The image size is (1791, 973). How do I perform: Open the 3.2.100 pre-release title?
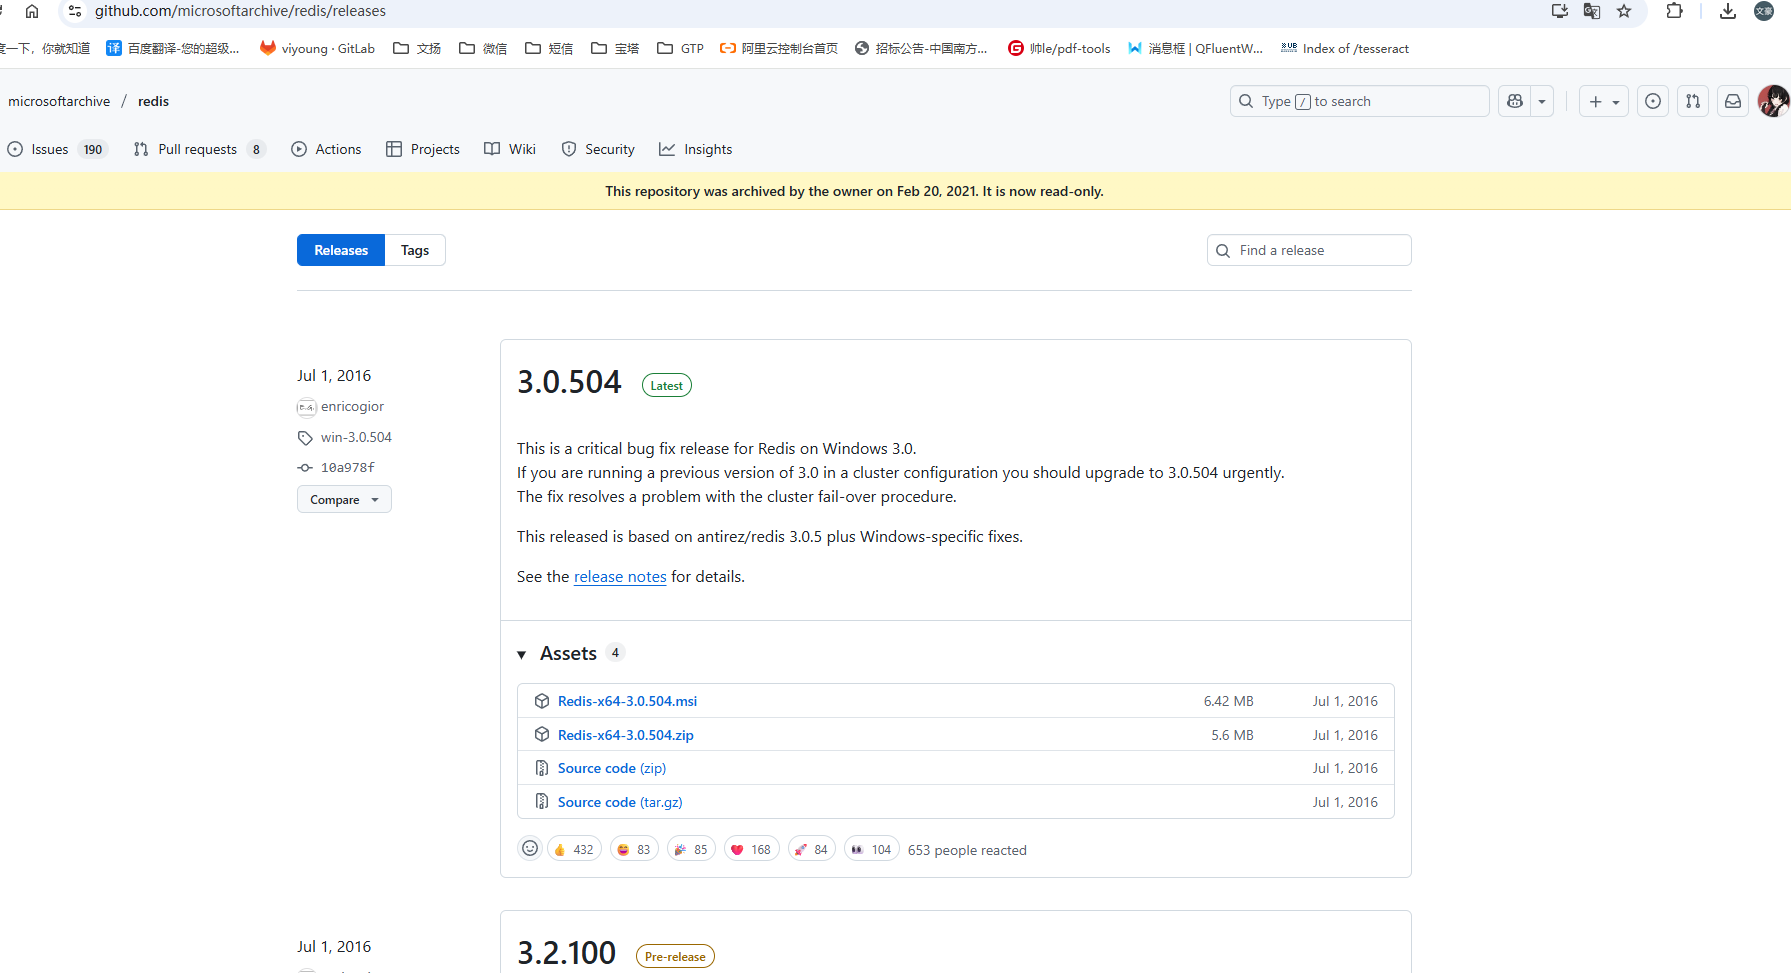(567, 953)
